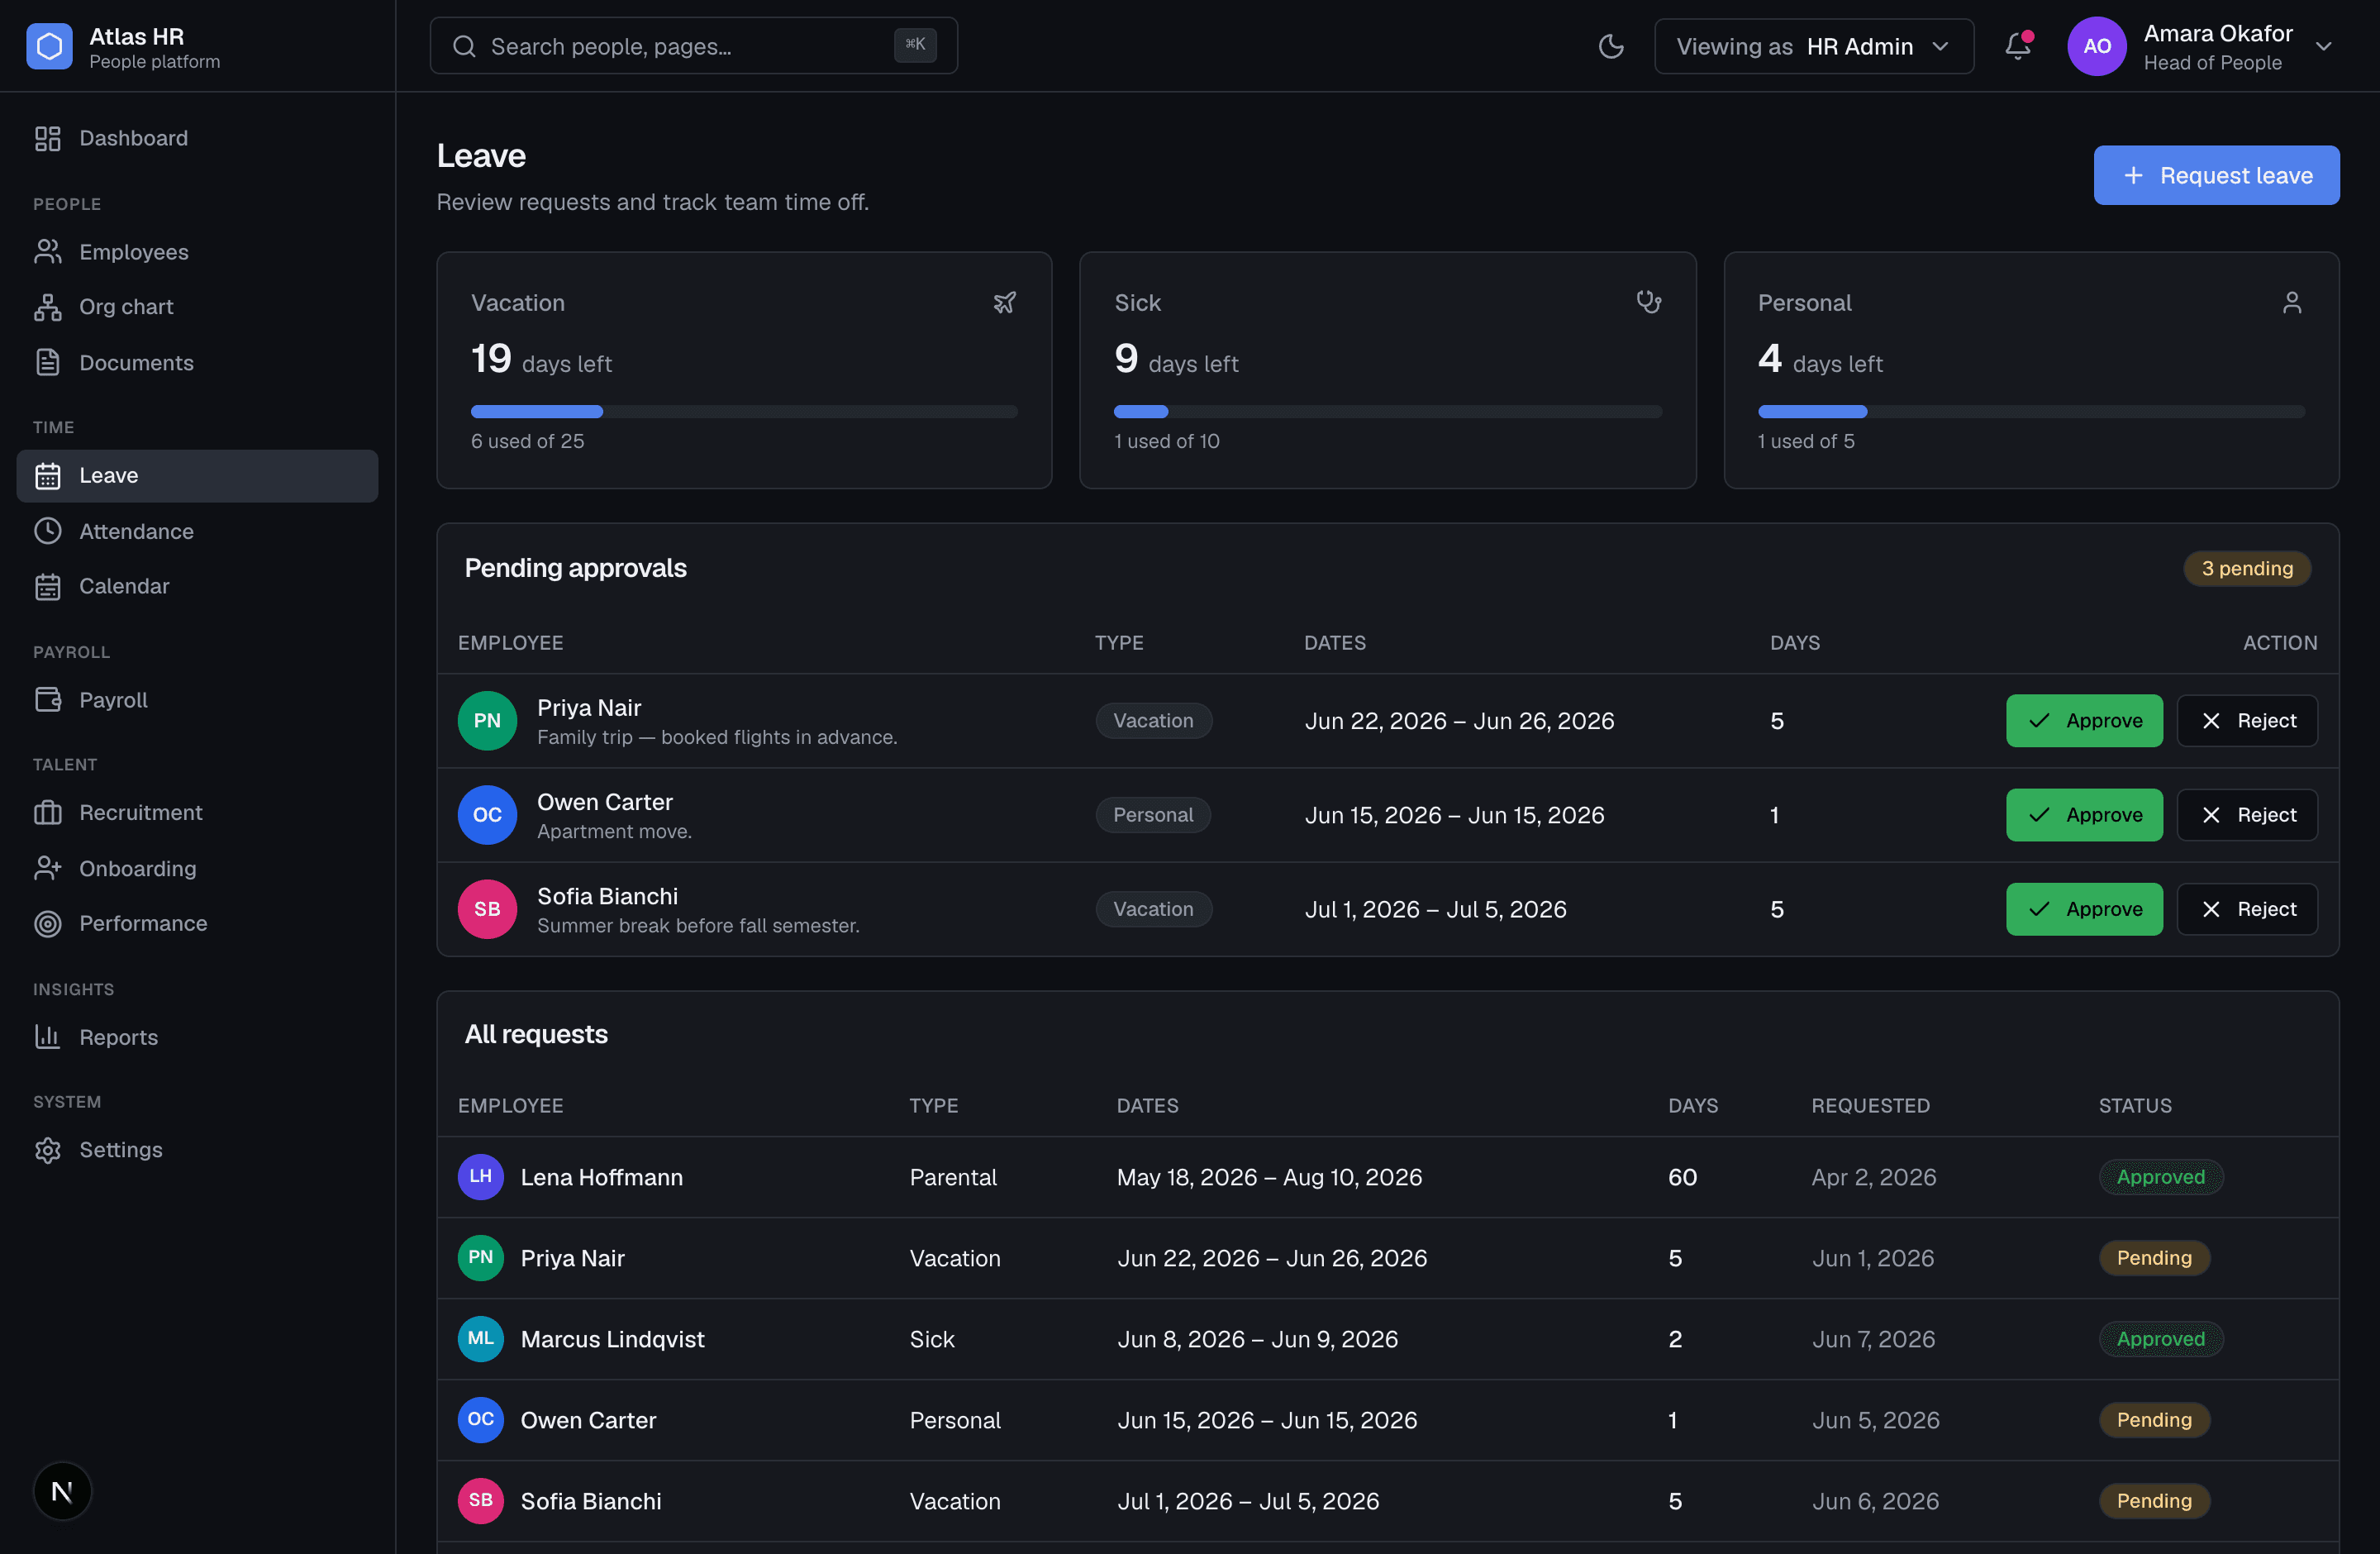This screenshot has height=1554, width=2380.
Task: Click the Personal type tag for Owen Carter
Action: click(x=1153, y=815)
